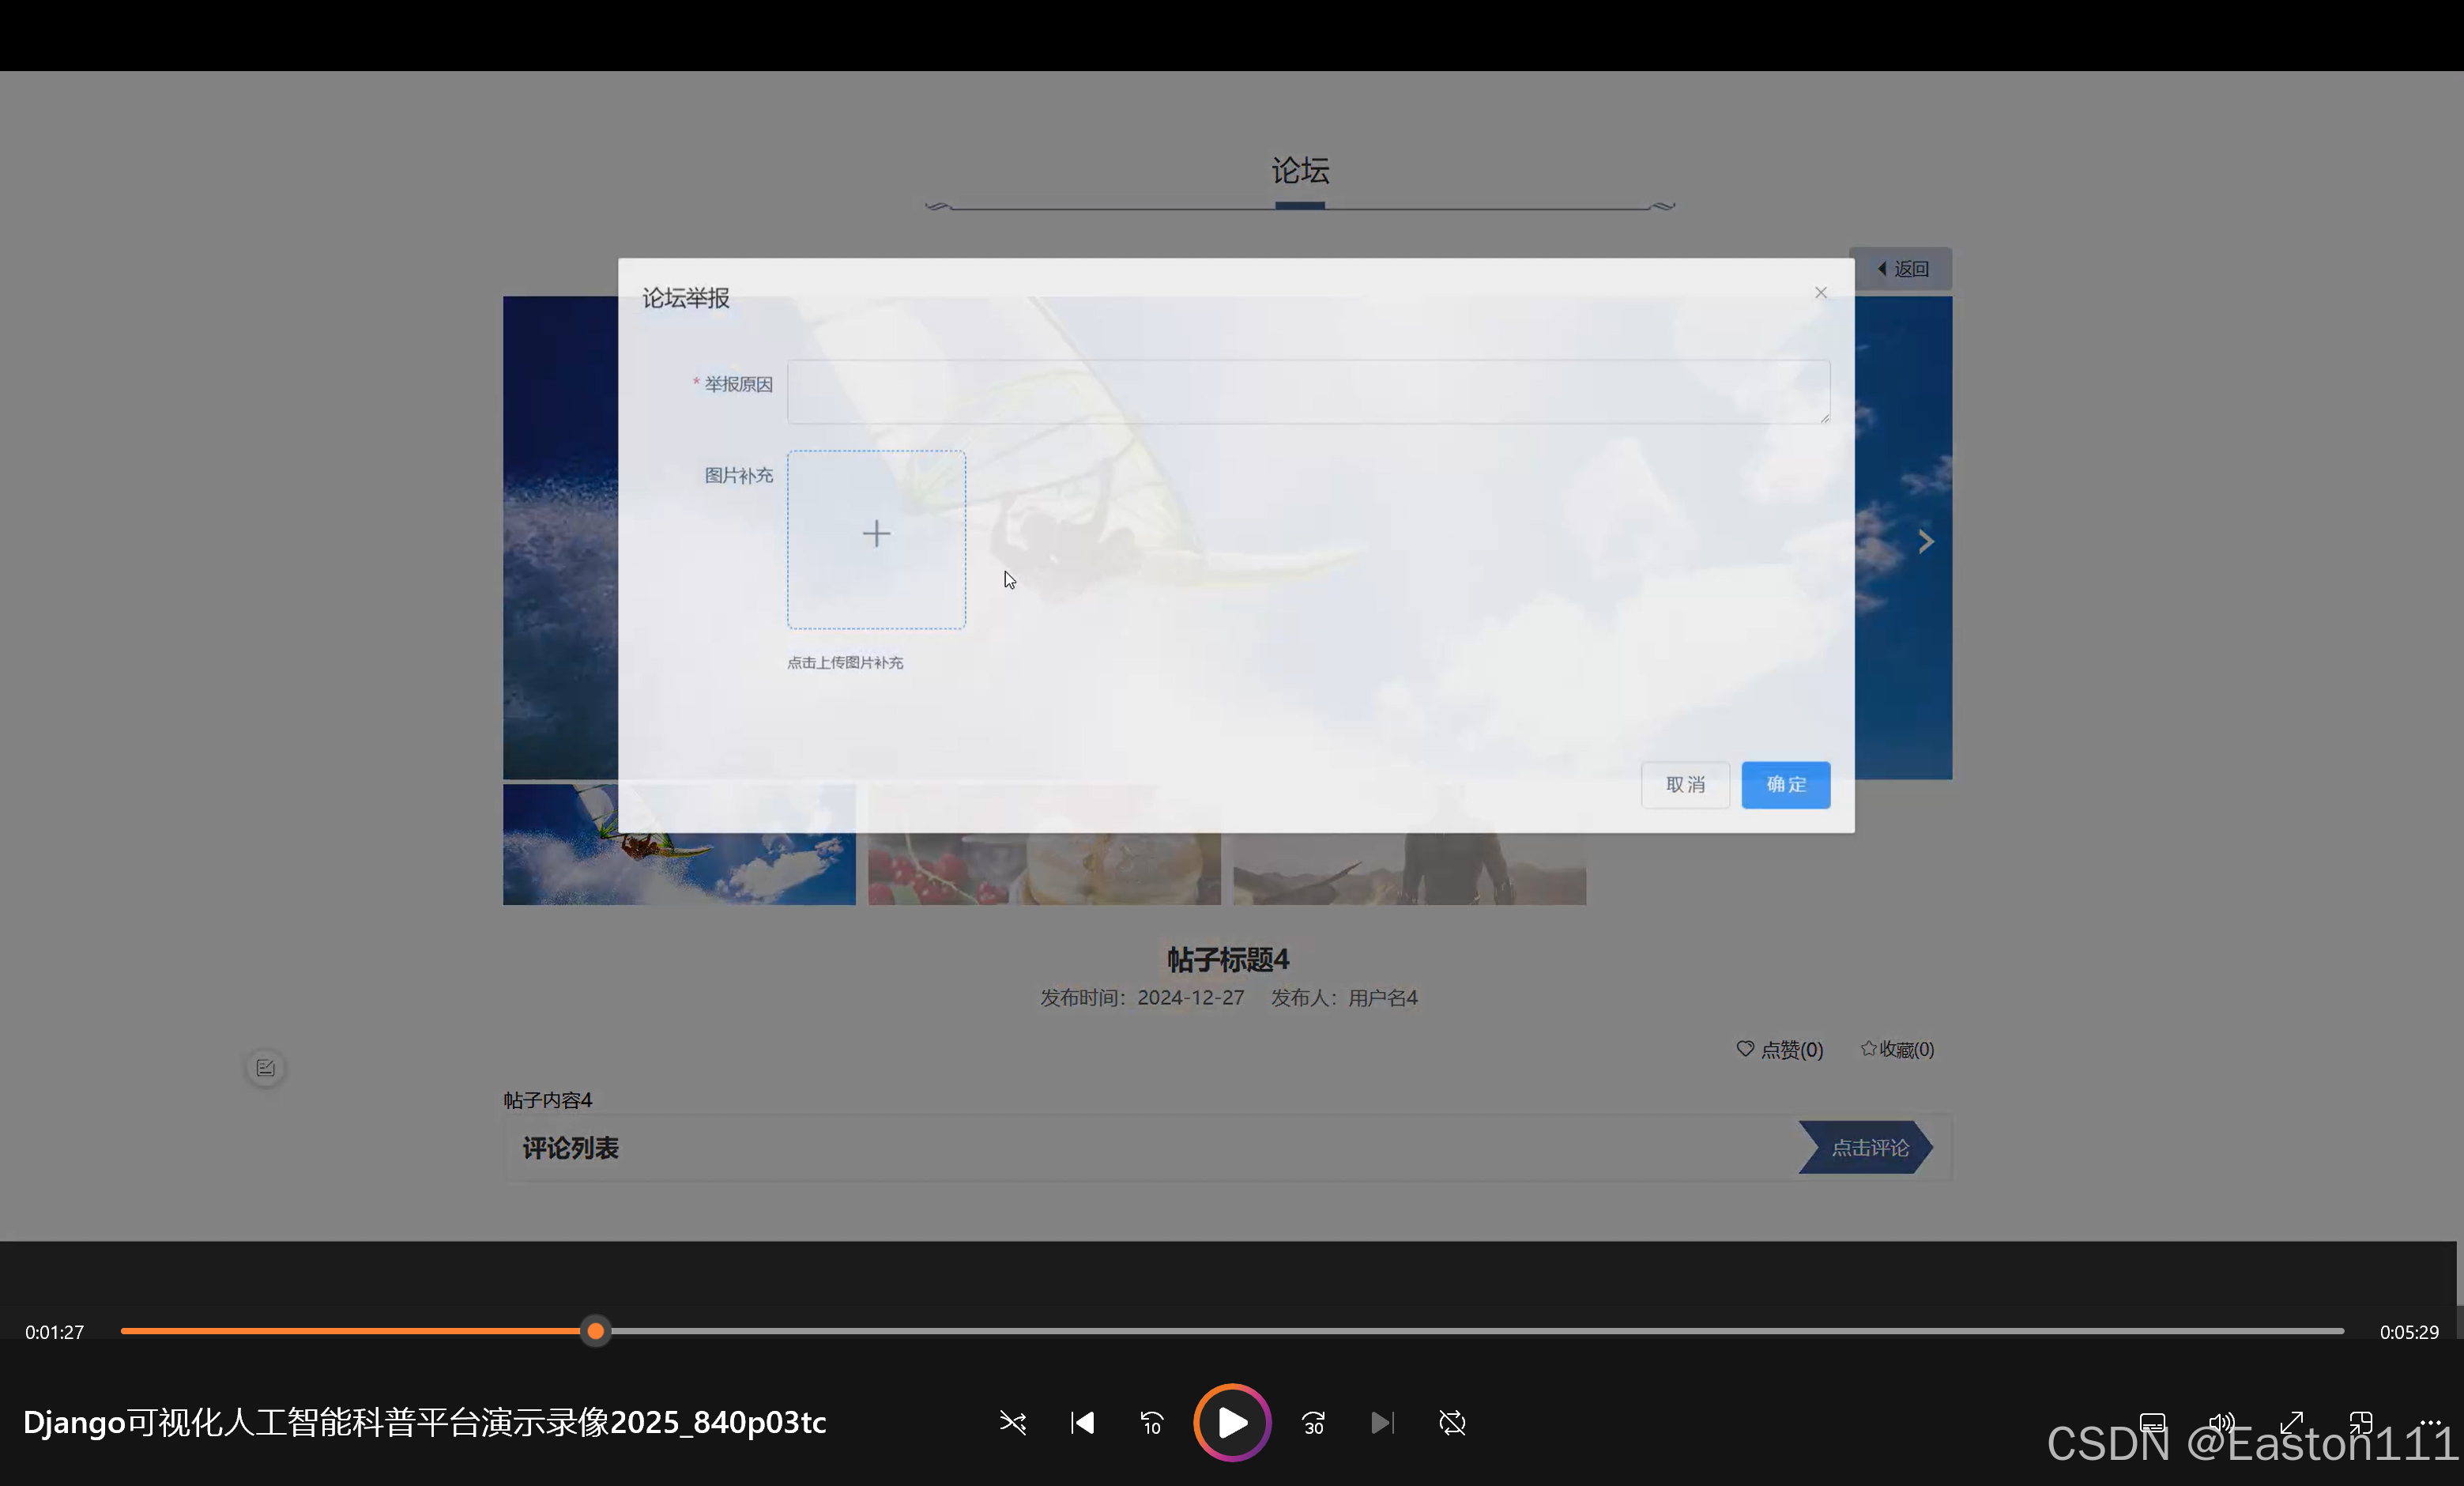Advance carousel with right chevron arrow
The width and height of the screenshot is (2464, 1486).
pos(1925,541)
